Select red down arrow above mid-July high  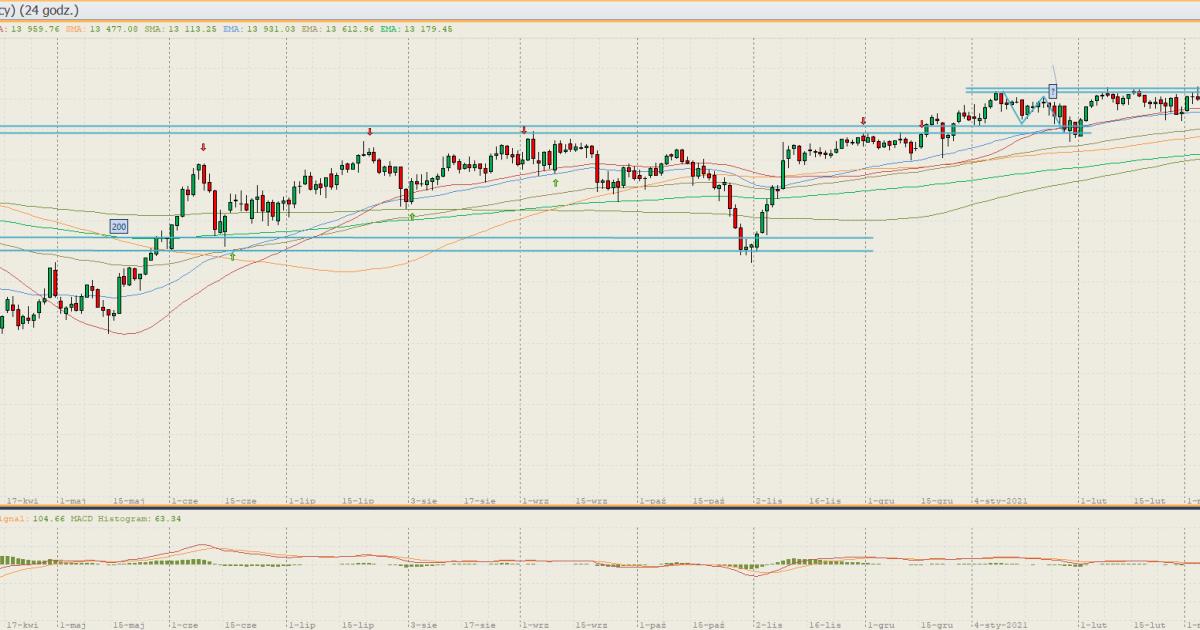(370, 132)
